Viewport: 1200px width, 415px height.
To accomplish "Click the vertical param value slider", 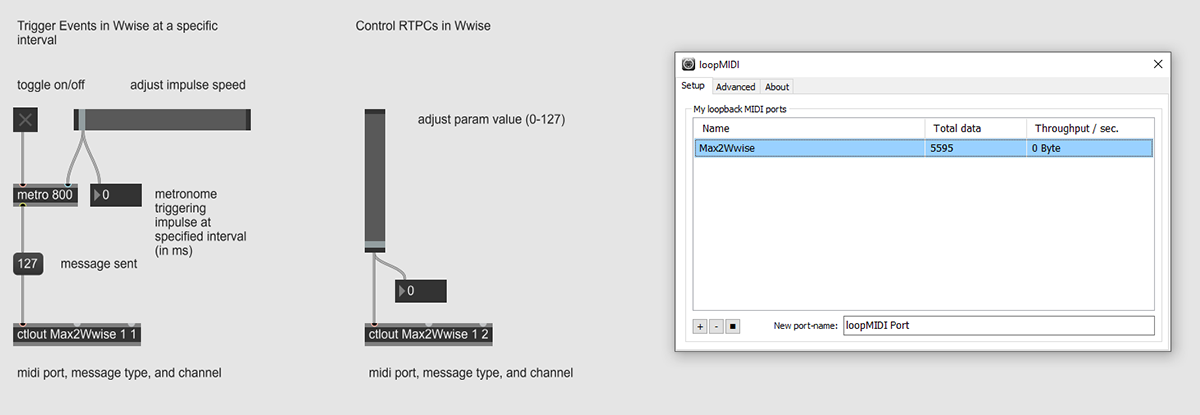I will point(375,180).
